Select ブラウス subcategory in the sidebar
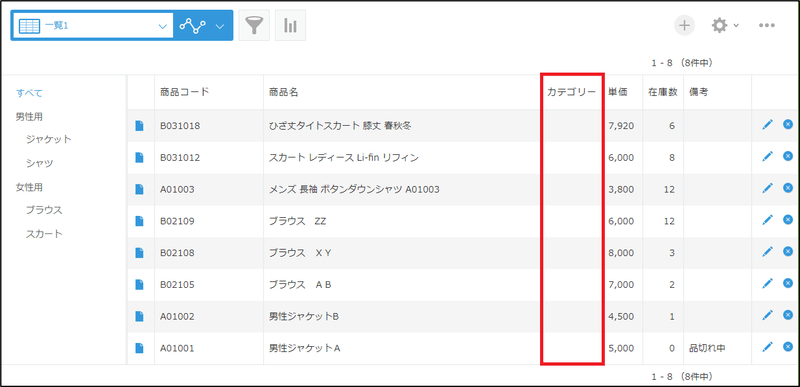 coord(44,210)
